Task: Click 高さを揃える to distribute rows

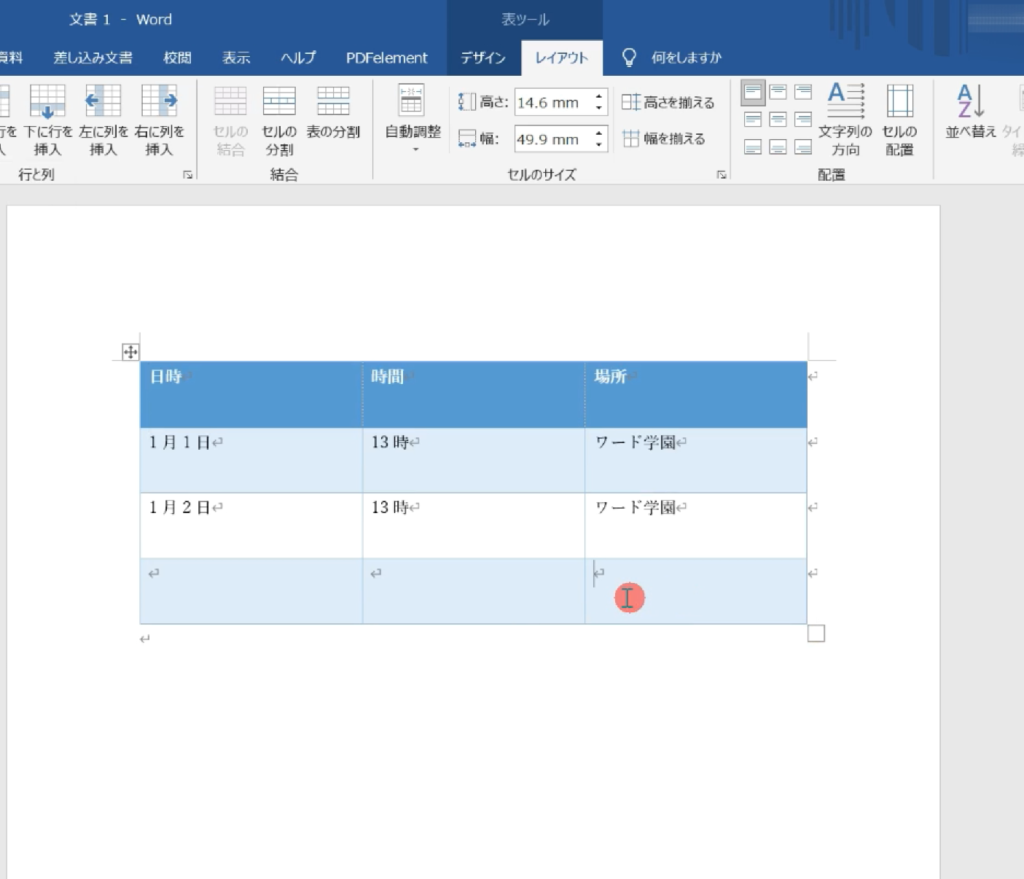Action: (668, 103)
